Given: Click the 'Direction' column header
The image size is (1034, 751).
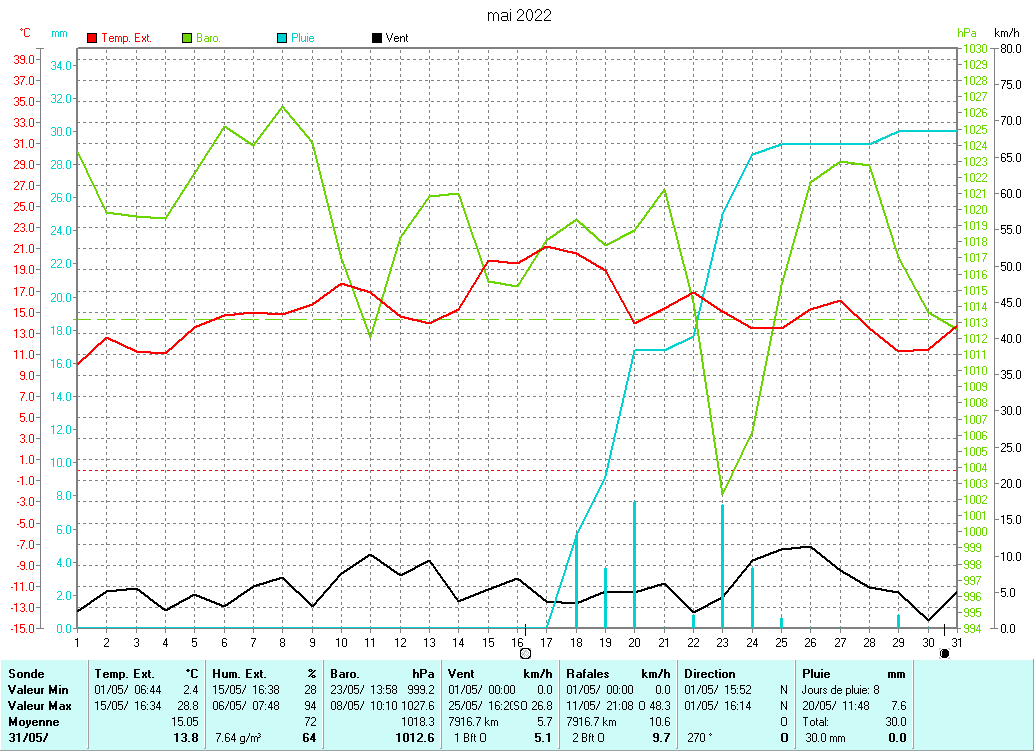Looking at the screenshot, I should pyautogui.click(x=710, y=674).
